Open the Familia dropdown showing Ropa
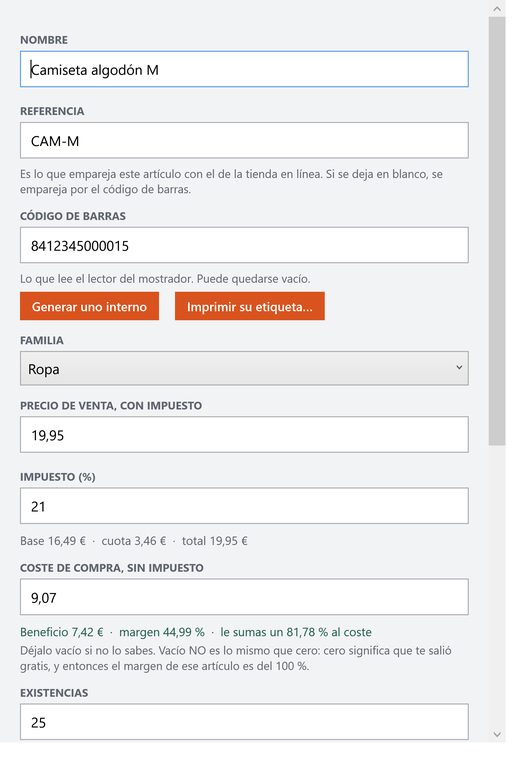 point(244,369)
